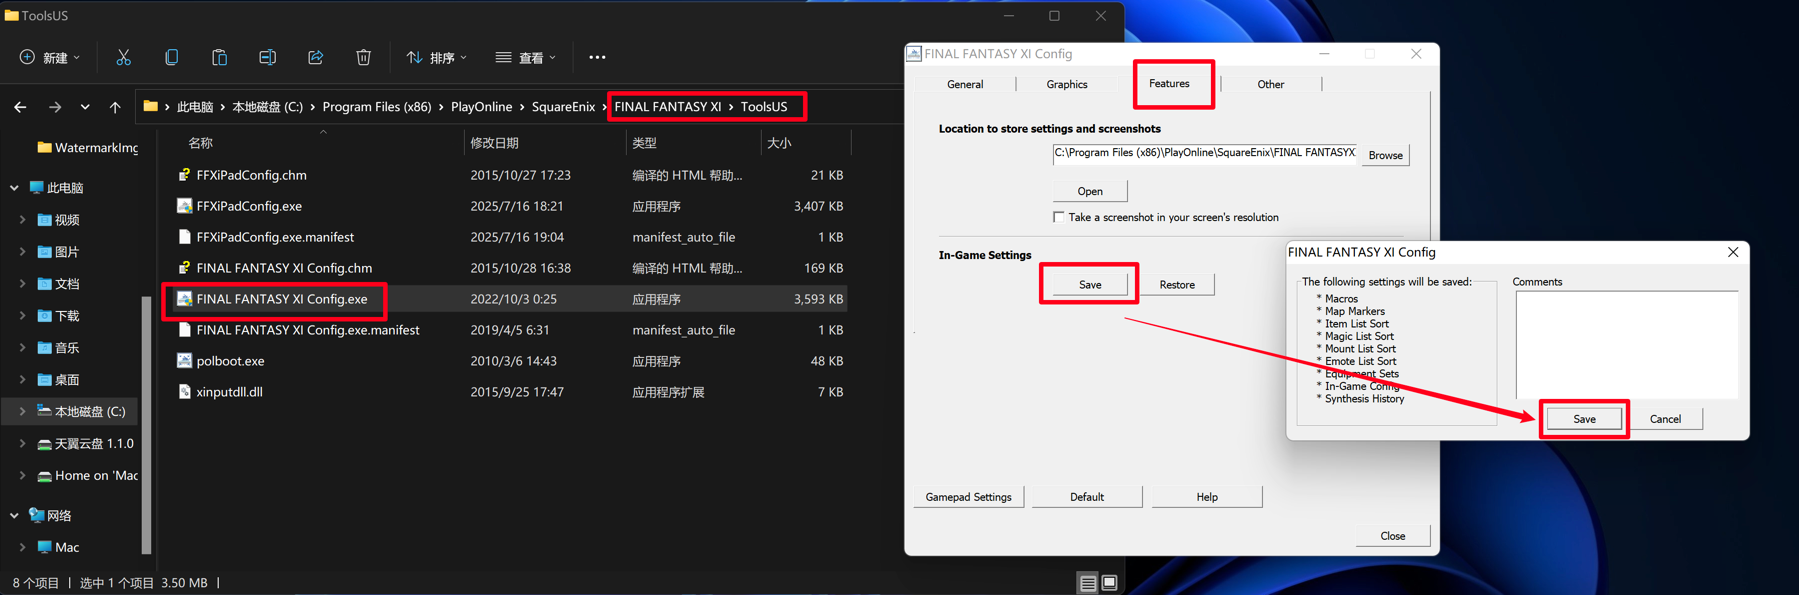This screenshot has height=595, width=1799.
Task: Select the polboot.exe file
Action: point(230,361)
